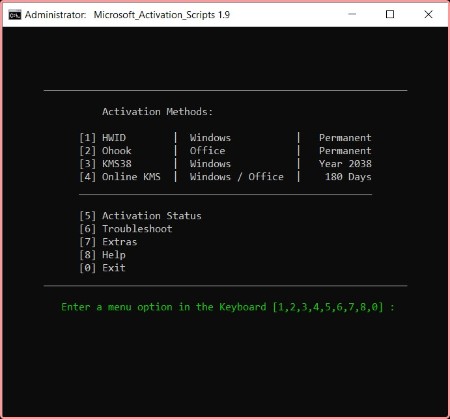Click the '[2] Ohook' menu line
This screenshot has height=419, width=450.
105,151
